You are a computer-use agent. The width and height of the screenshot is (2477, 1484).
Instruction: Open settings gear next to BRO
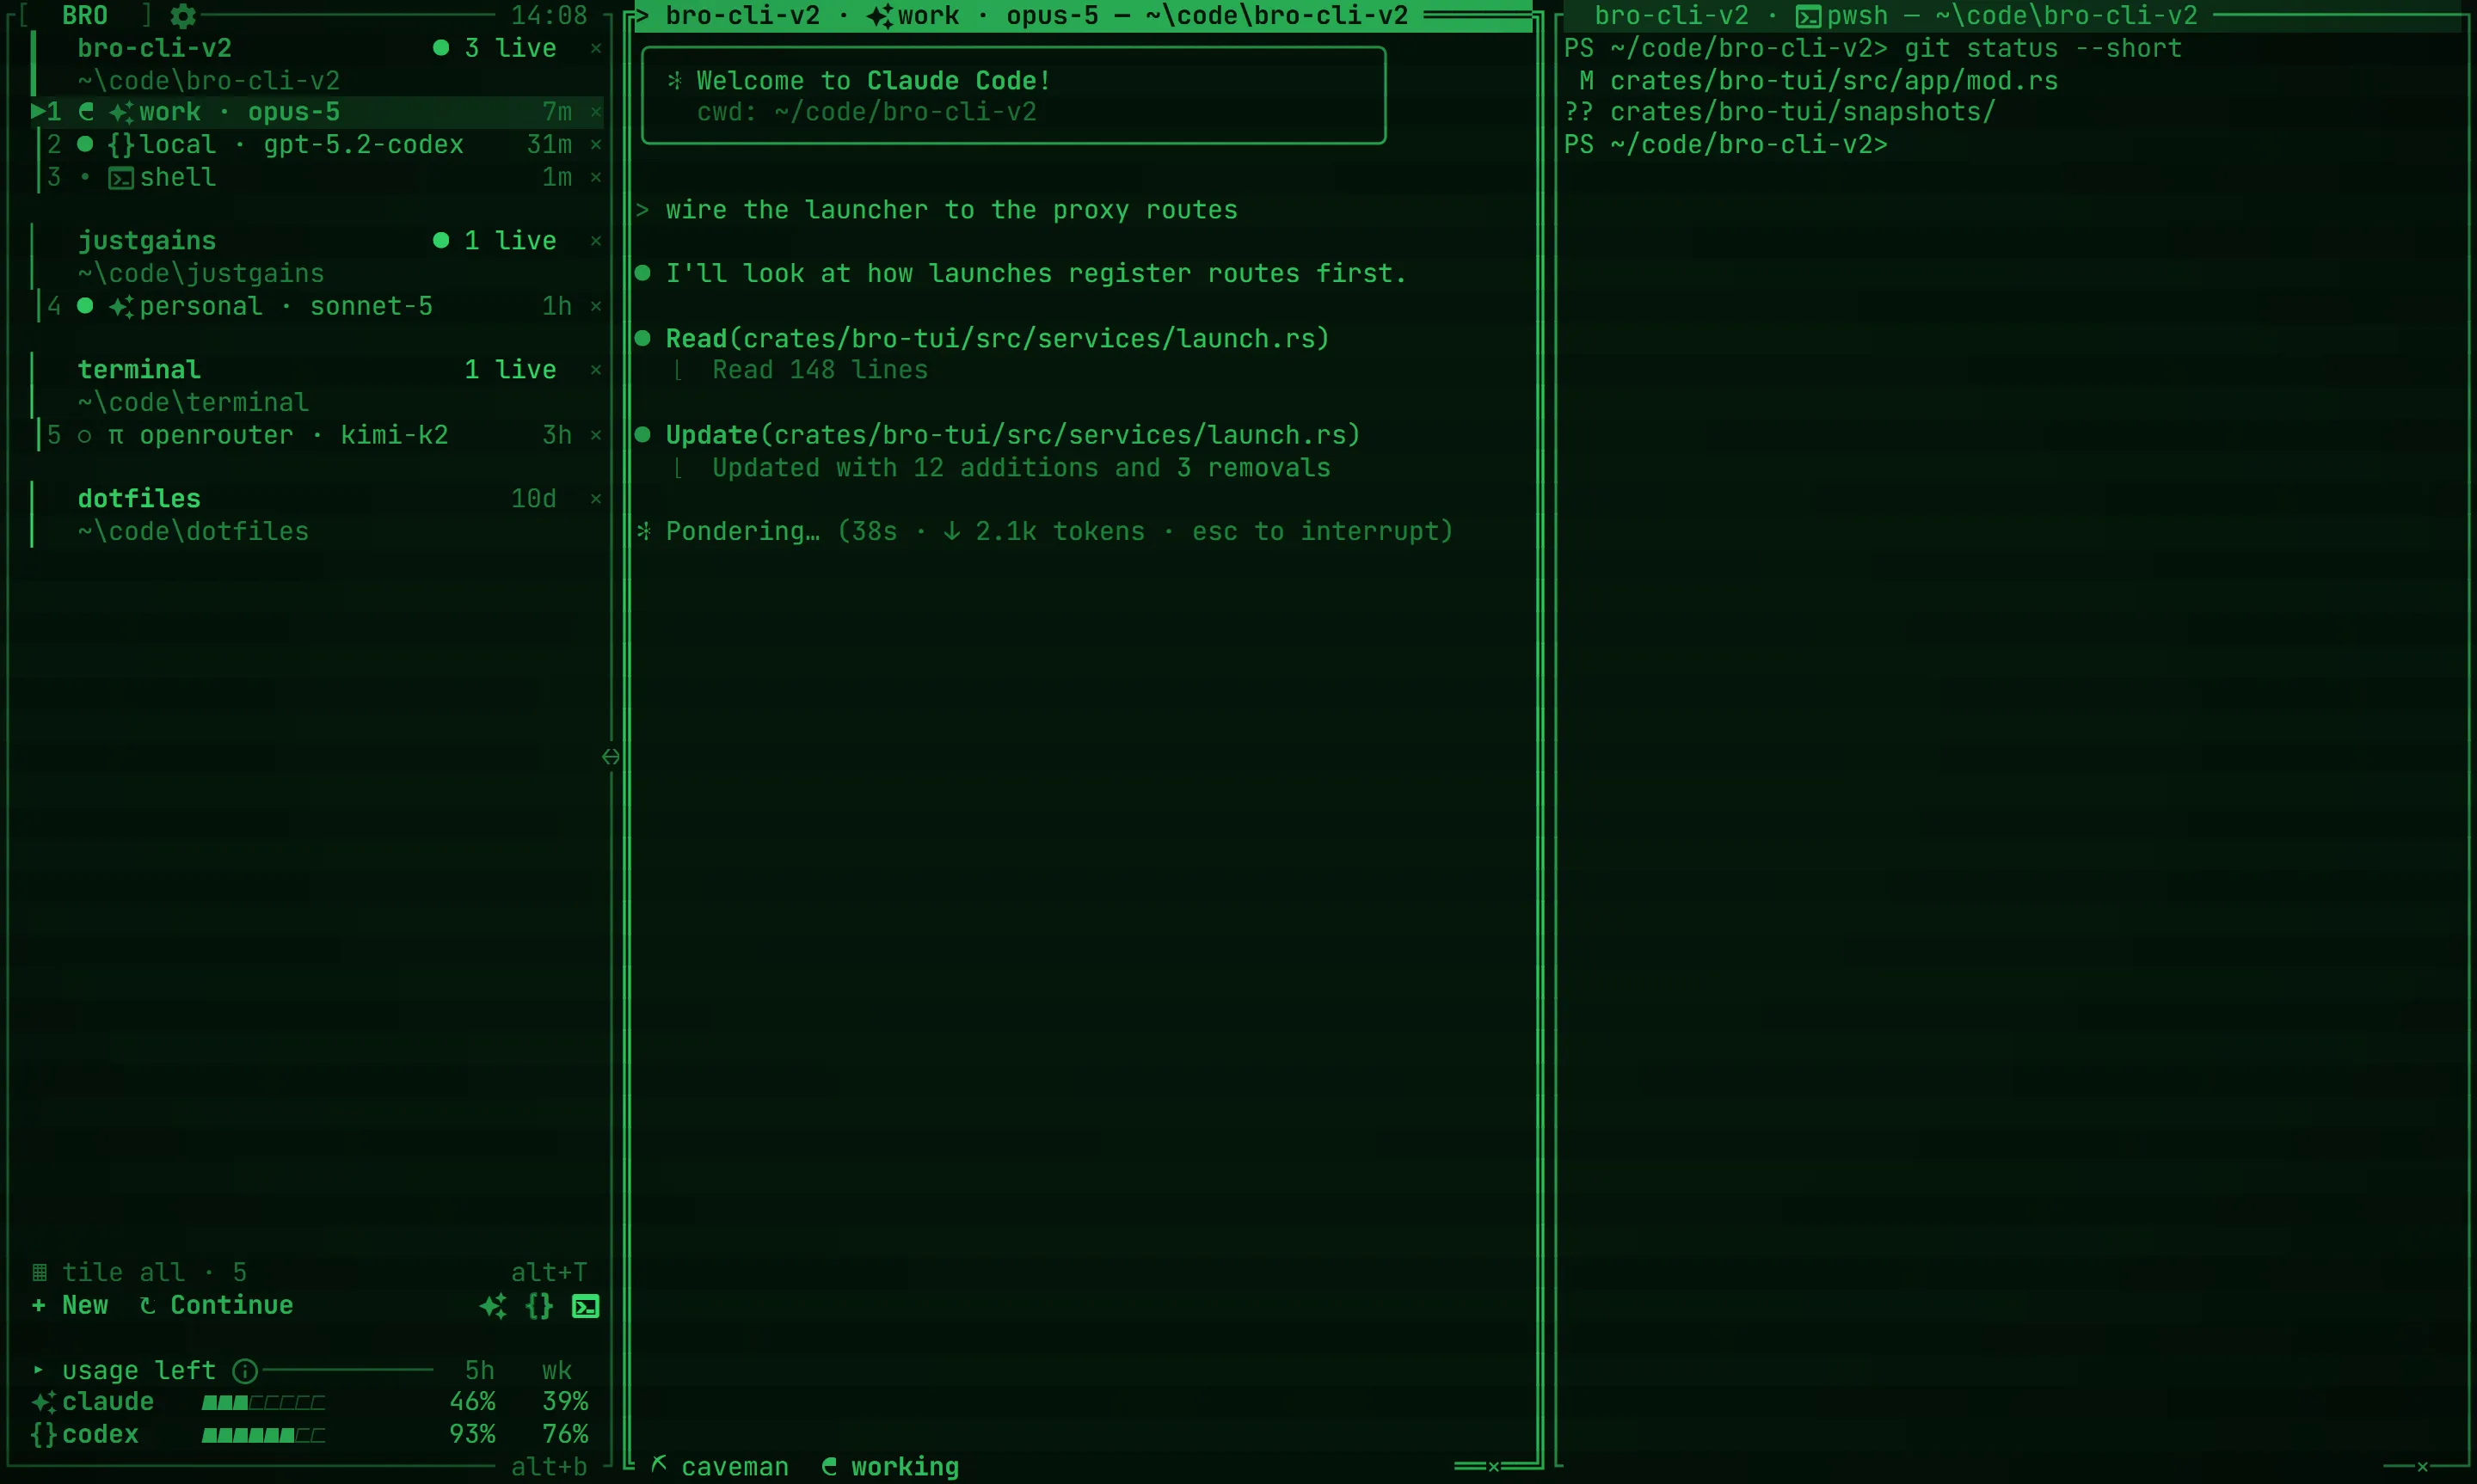(x=183, y=16)
